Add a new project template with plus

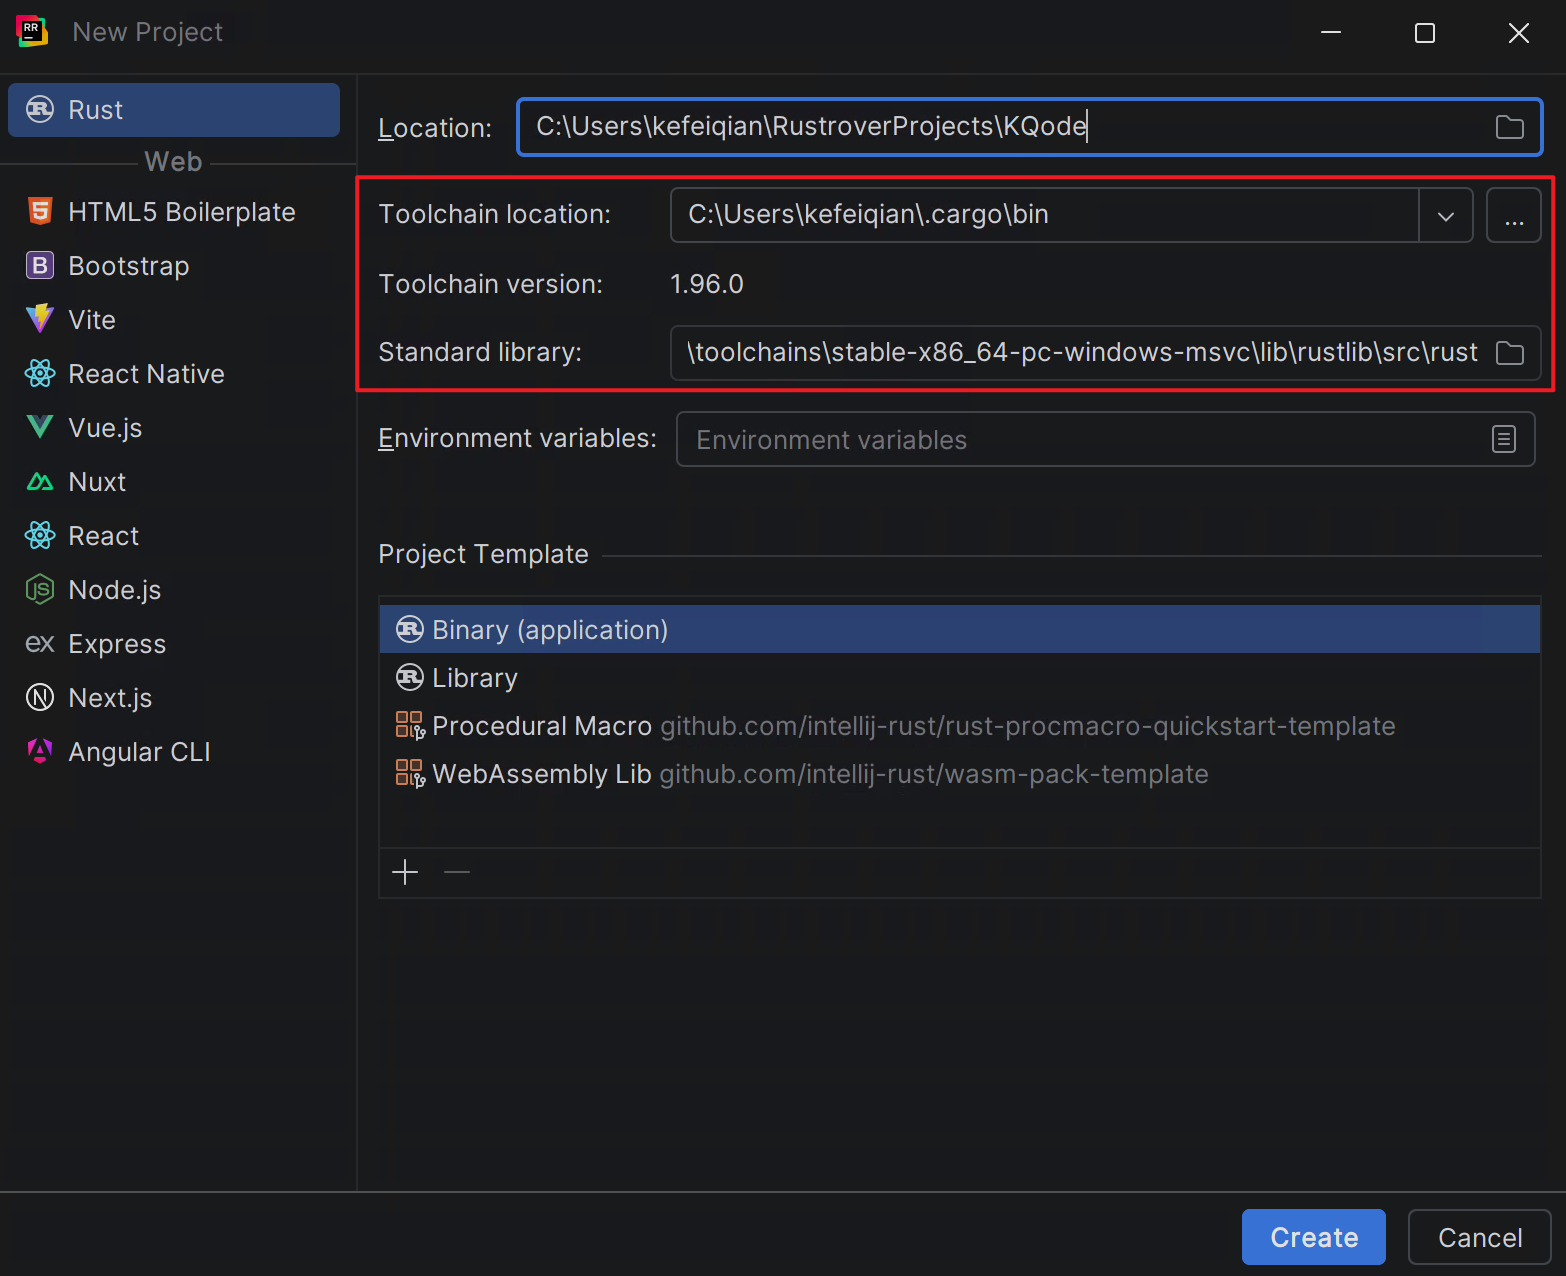tap(405, 872)
